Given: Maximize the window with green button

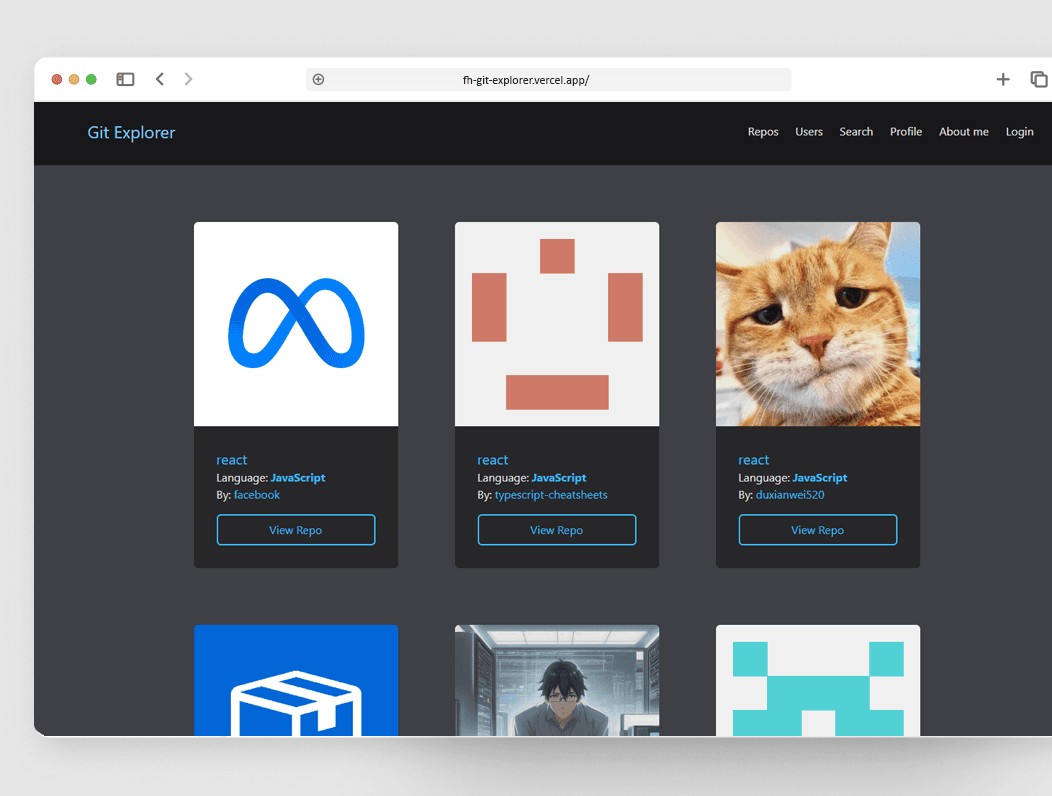Looking at the screenshot, I should coord(91,79).
